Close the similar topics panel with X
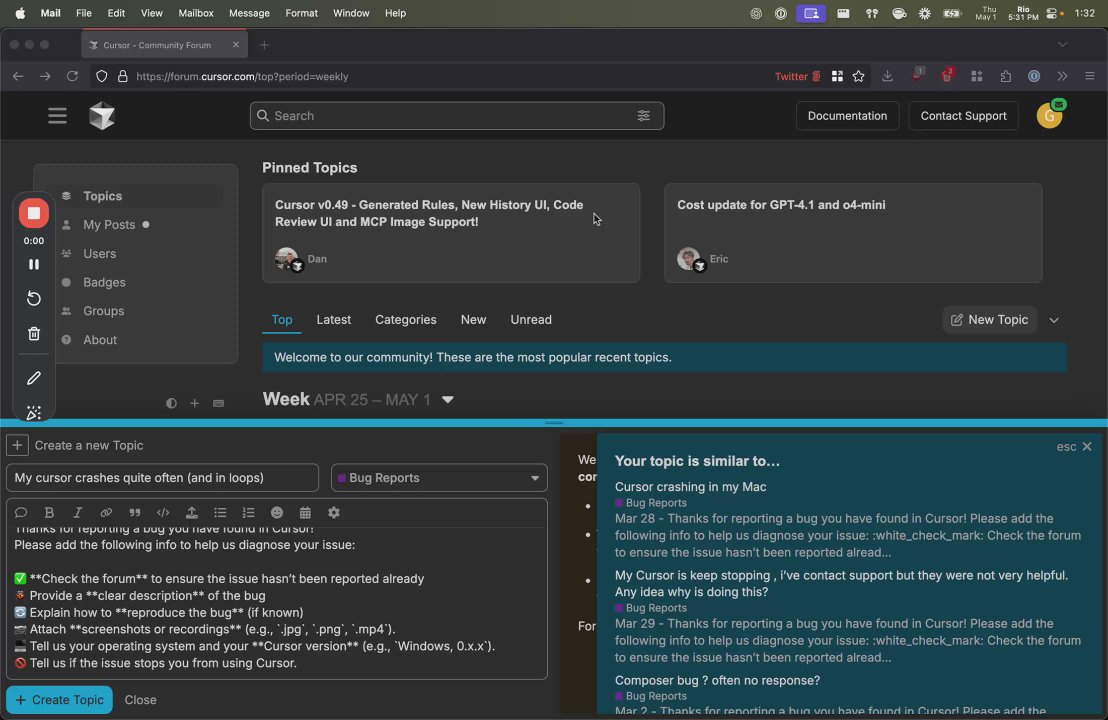This screenshot has height=720, width=1108. [1087, 447]
